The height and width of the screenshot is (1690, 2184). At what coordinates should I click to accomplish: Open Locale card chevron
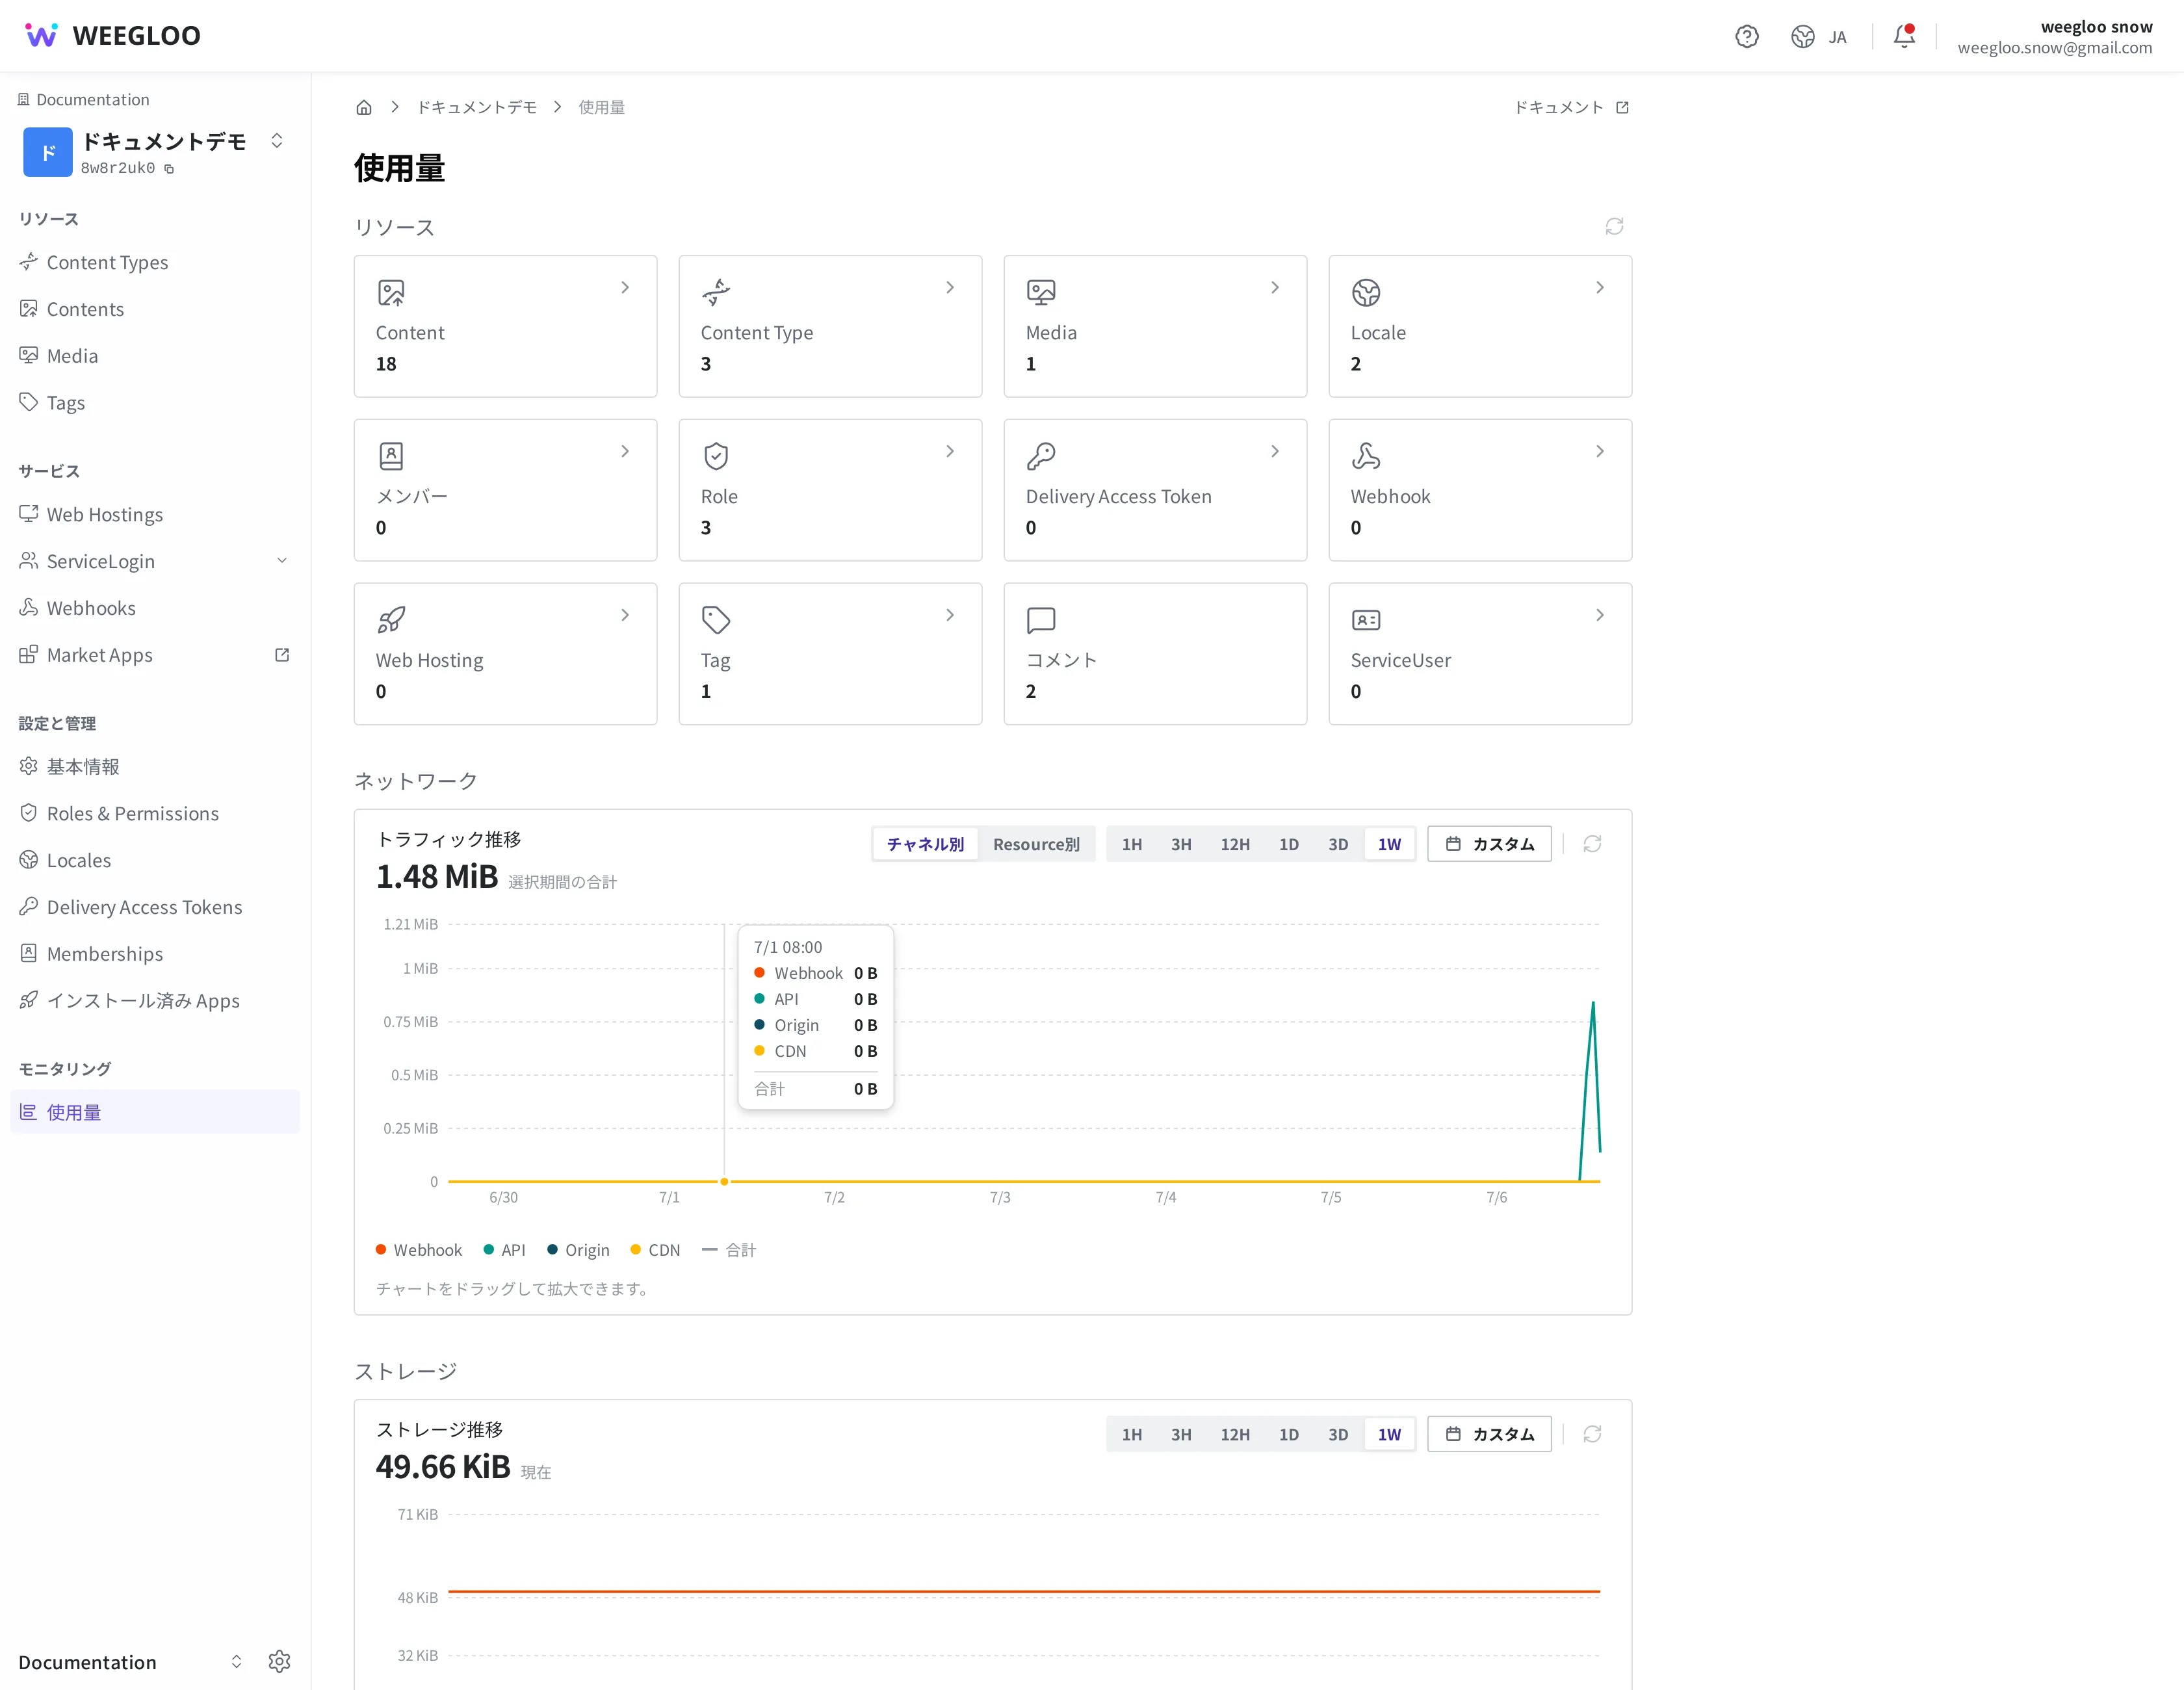pyautogui.click(x=1600, y=288)
